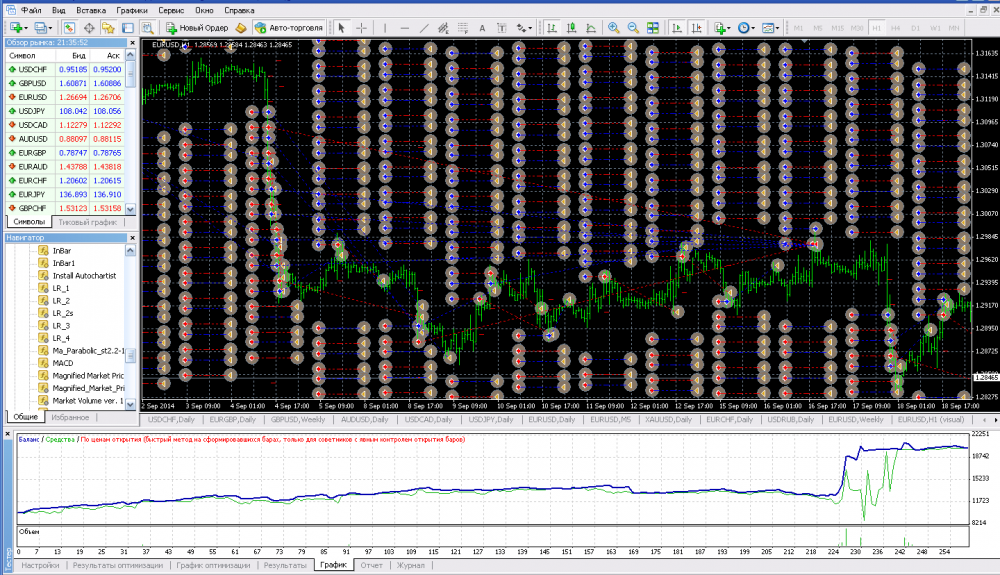Click the Новый Ордер button
Image resolution: width=1000 pixels, height=575 pixels.
[x=196, y=27]
